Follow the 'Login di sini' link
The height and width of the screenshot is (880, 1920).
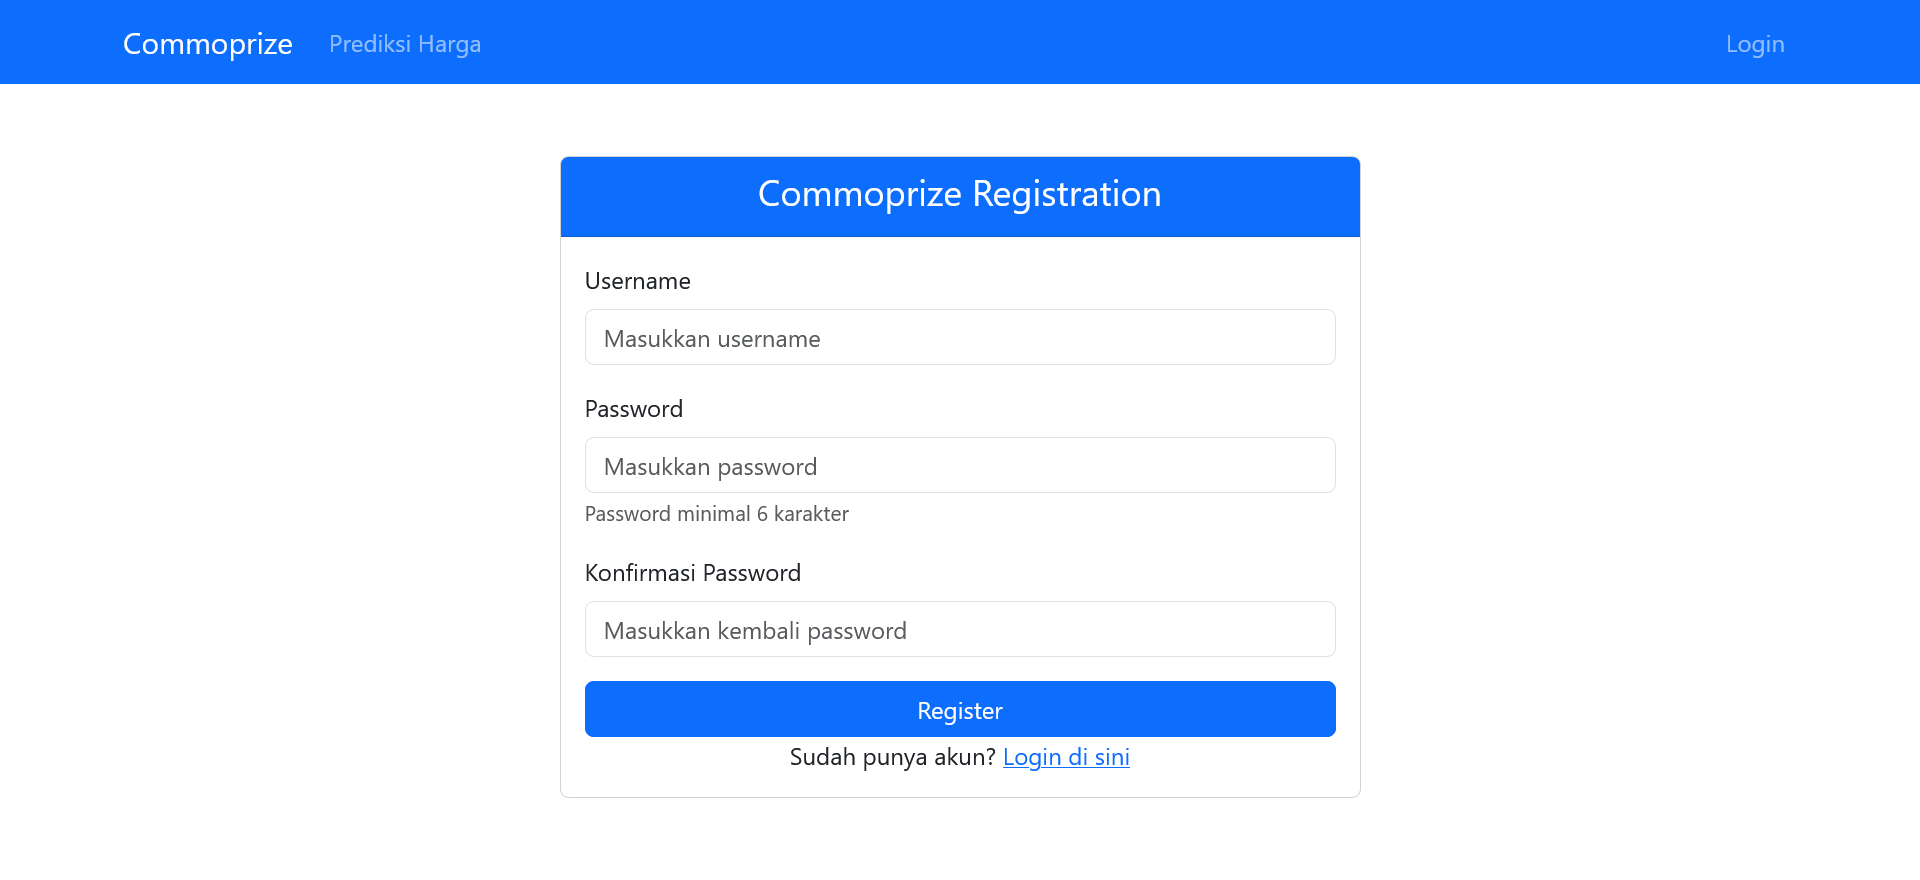1065,757
